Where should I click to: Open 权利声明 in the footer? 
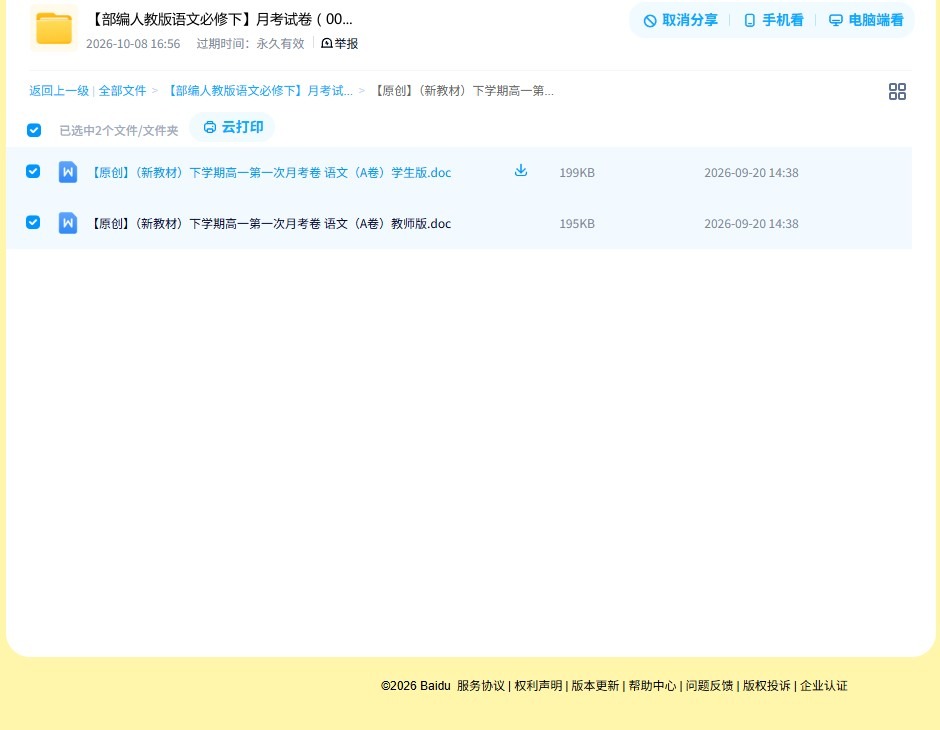pos(538,686)
